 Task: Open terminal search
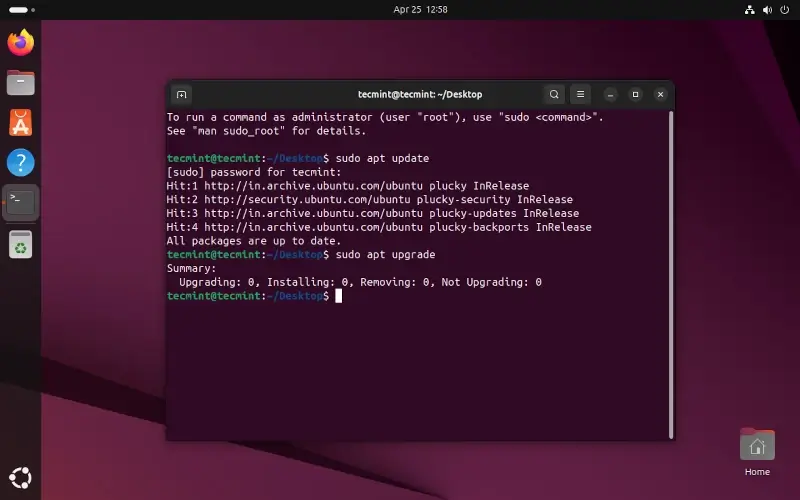pos(554,94)
